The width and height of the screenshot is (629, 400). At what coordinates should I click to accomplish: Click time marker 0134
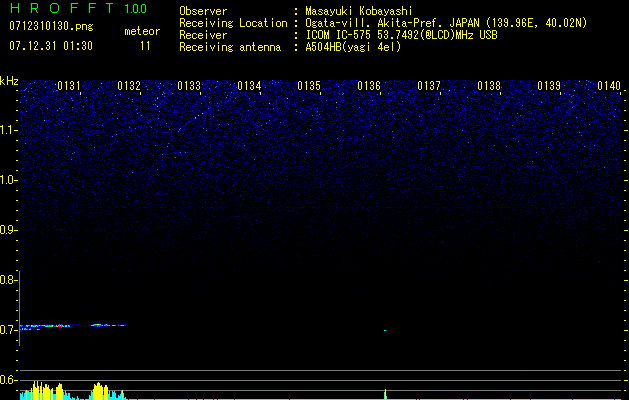(x=249, y=86)
